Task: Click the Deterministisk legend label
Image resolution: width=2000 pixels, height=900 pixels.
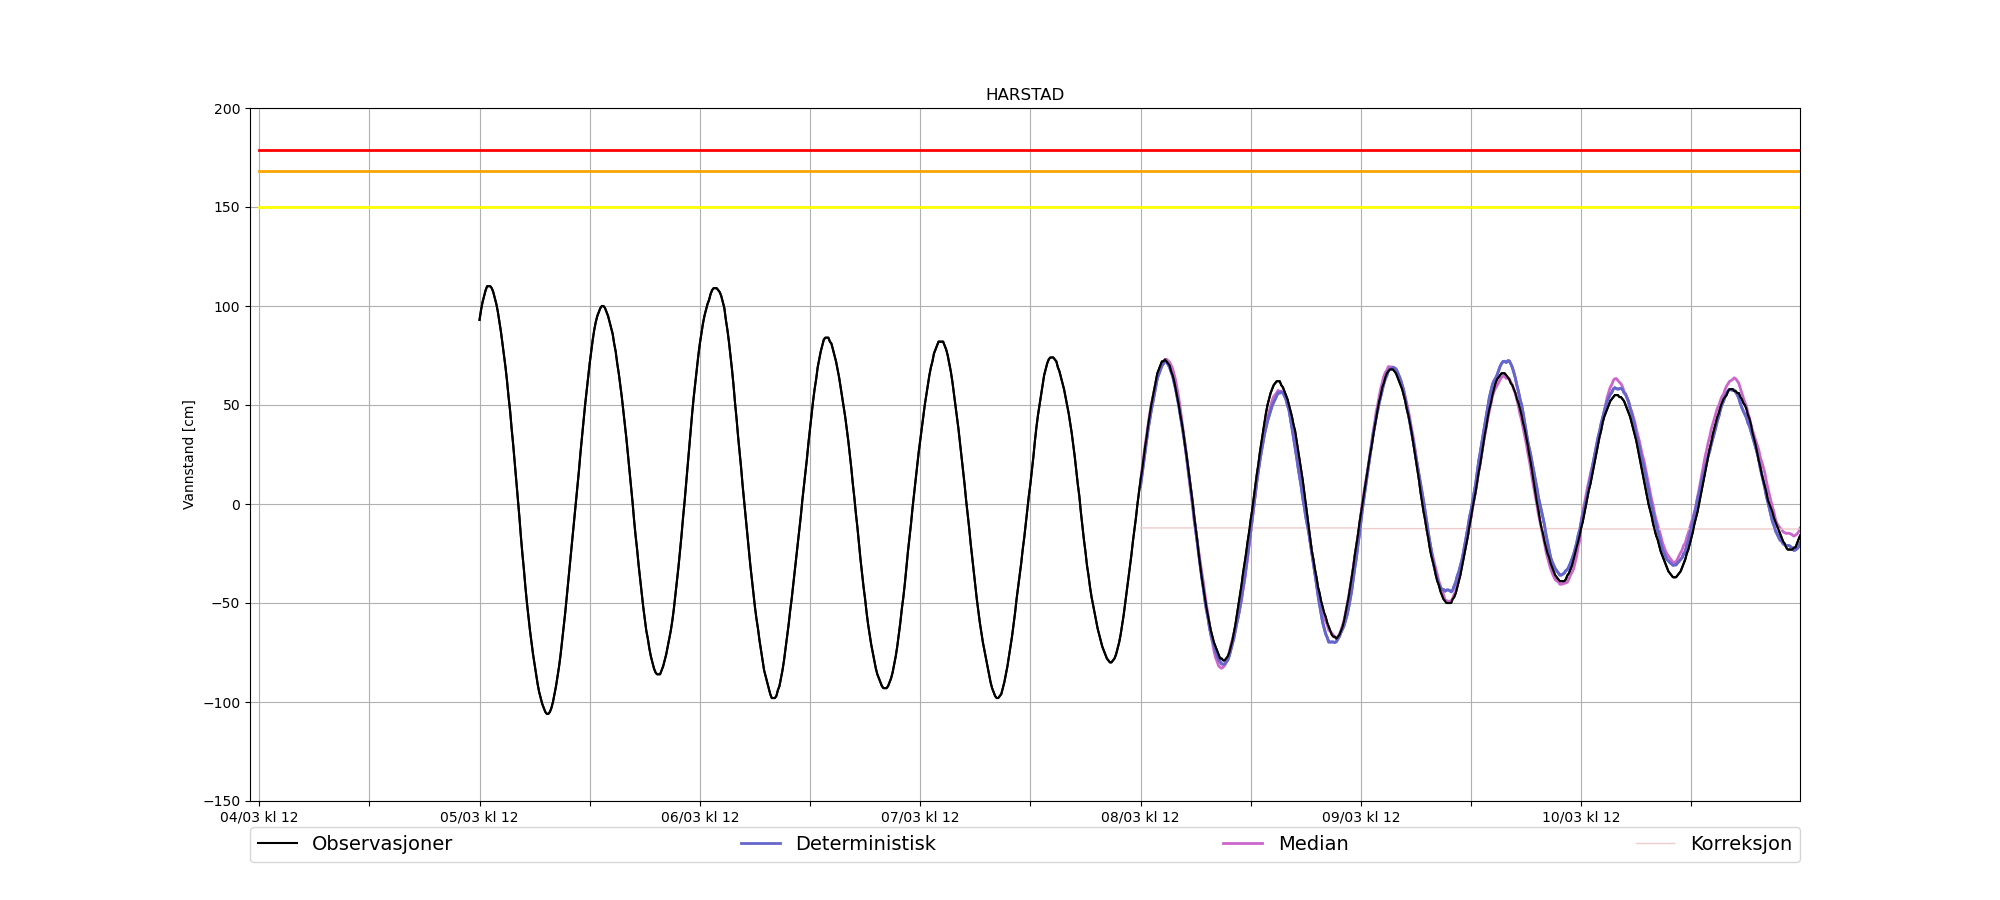Action: coord(865,844)
